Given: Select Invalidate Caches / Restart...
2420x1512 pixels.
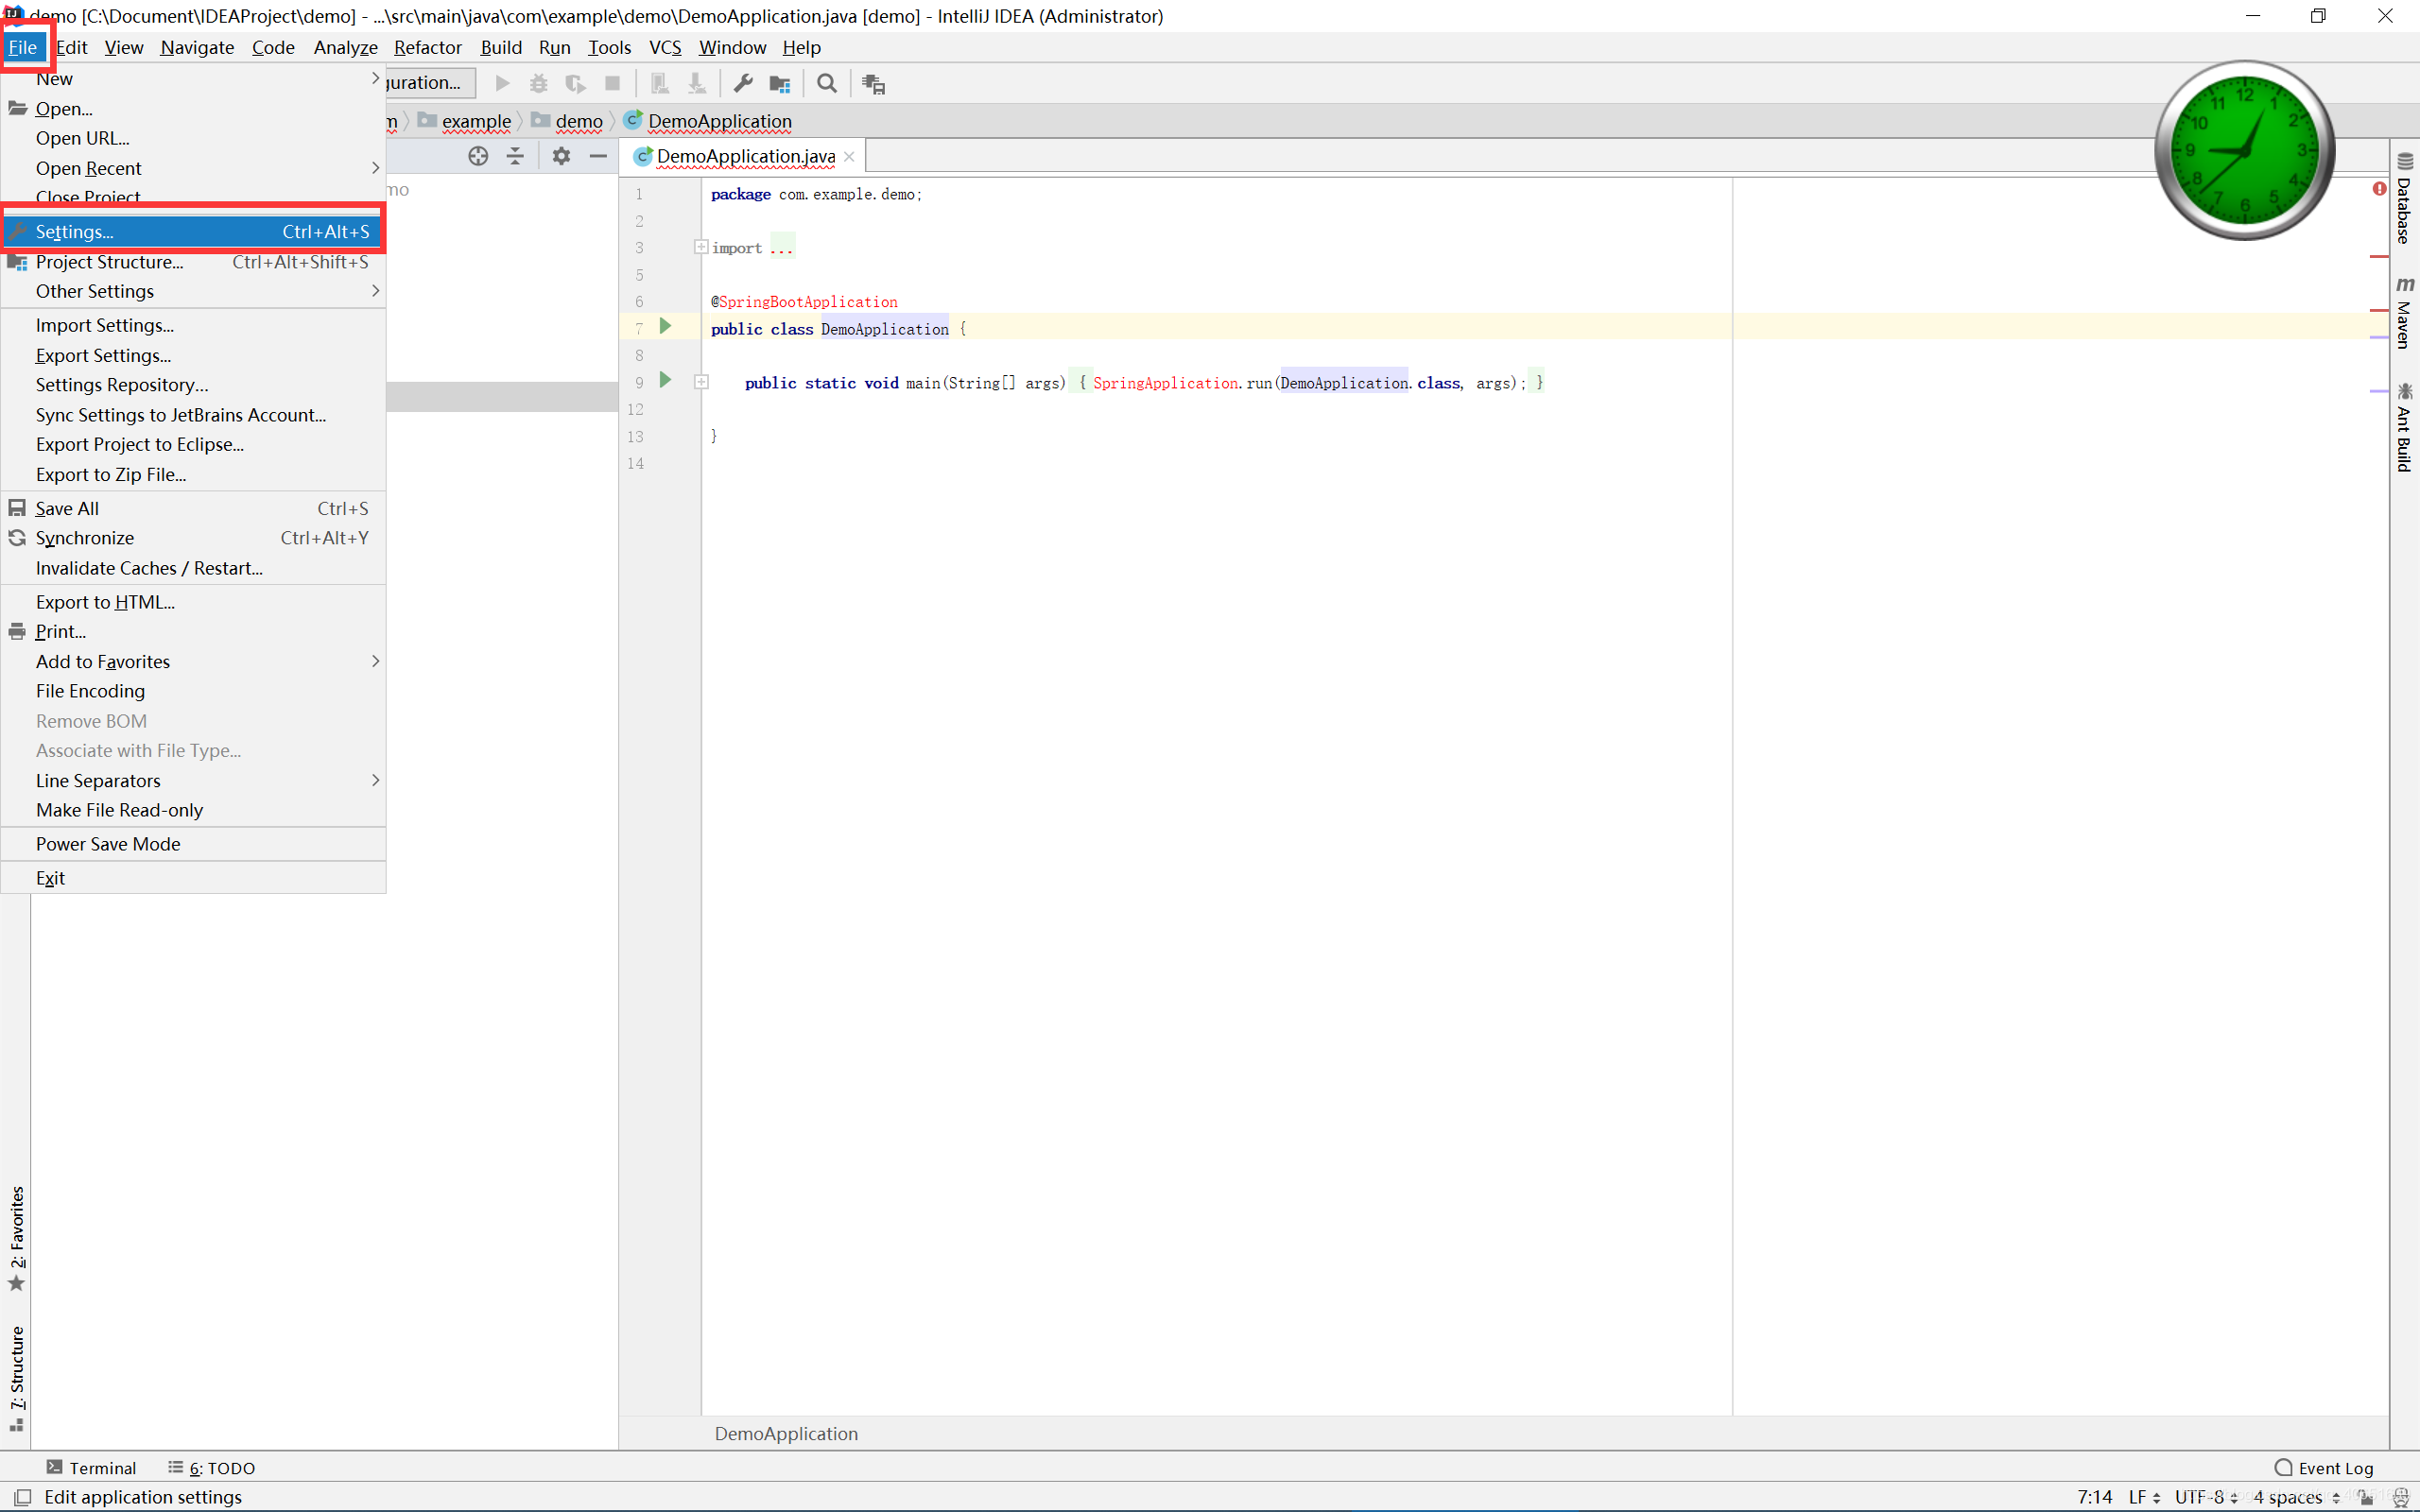Looking at the screenshot, I should point(193,568).
